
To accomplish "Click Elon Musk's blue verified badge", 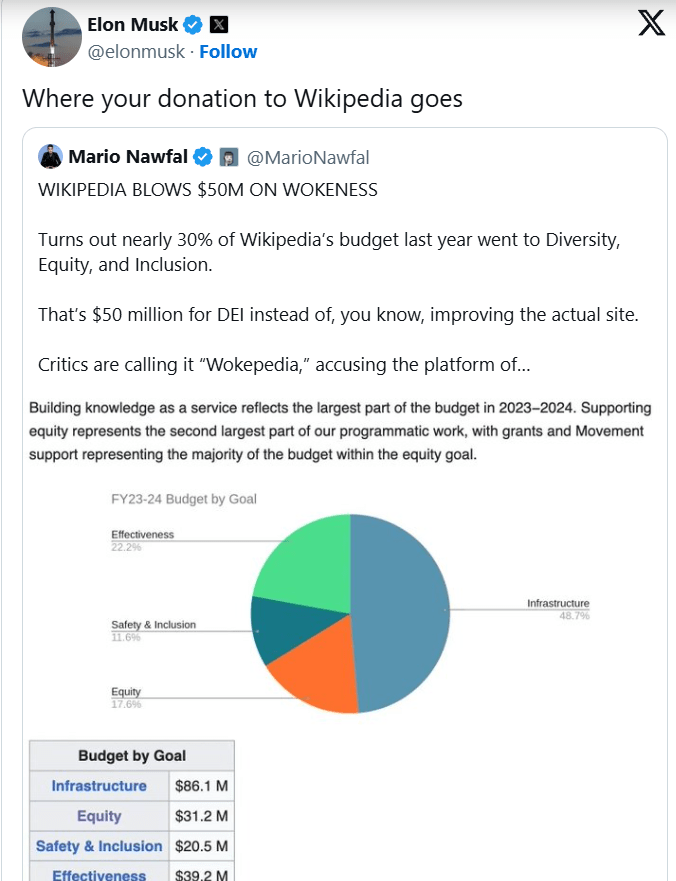I will click(x=194, y=25).
